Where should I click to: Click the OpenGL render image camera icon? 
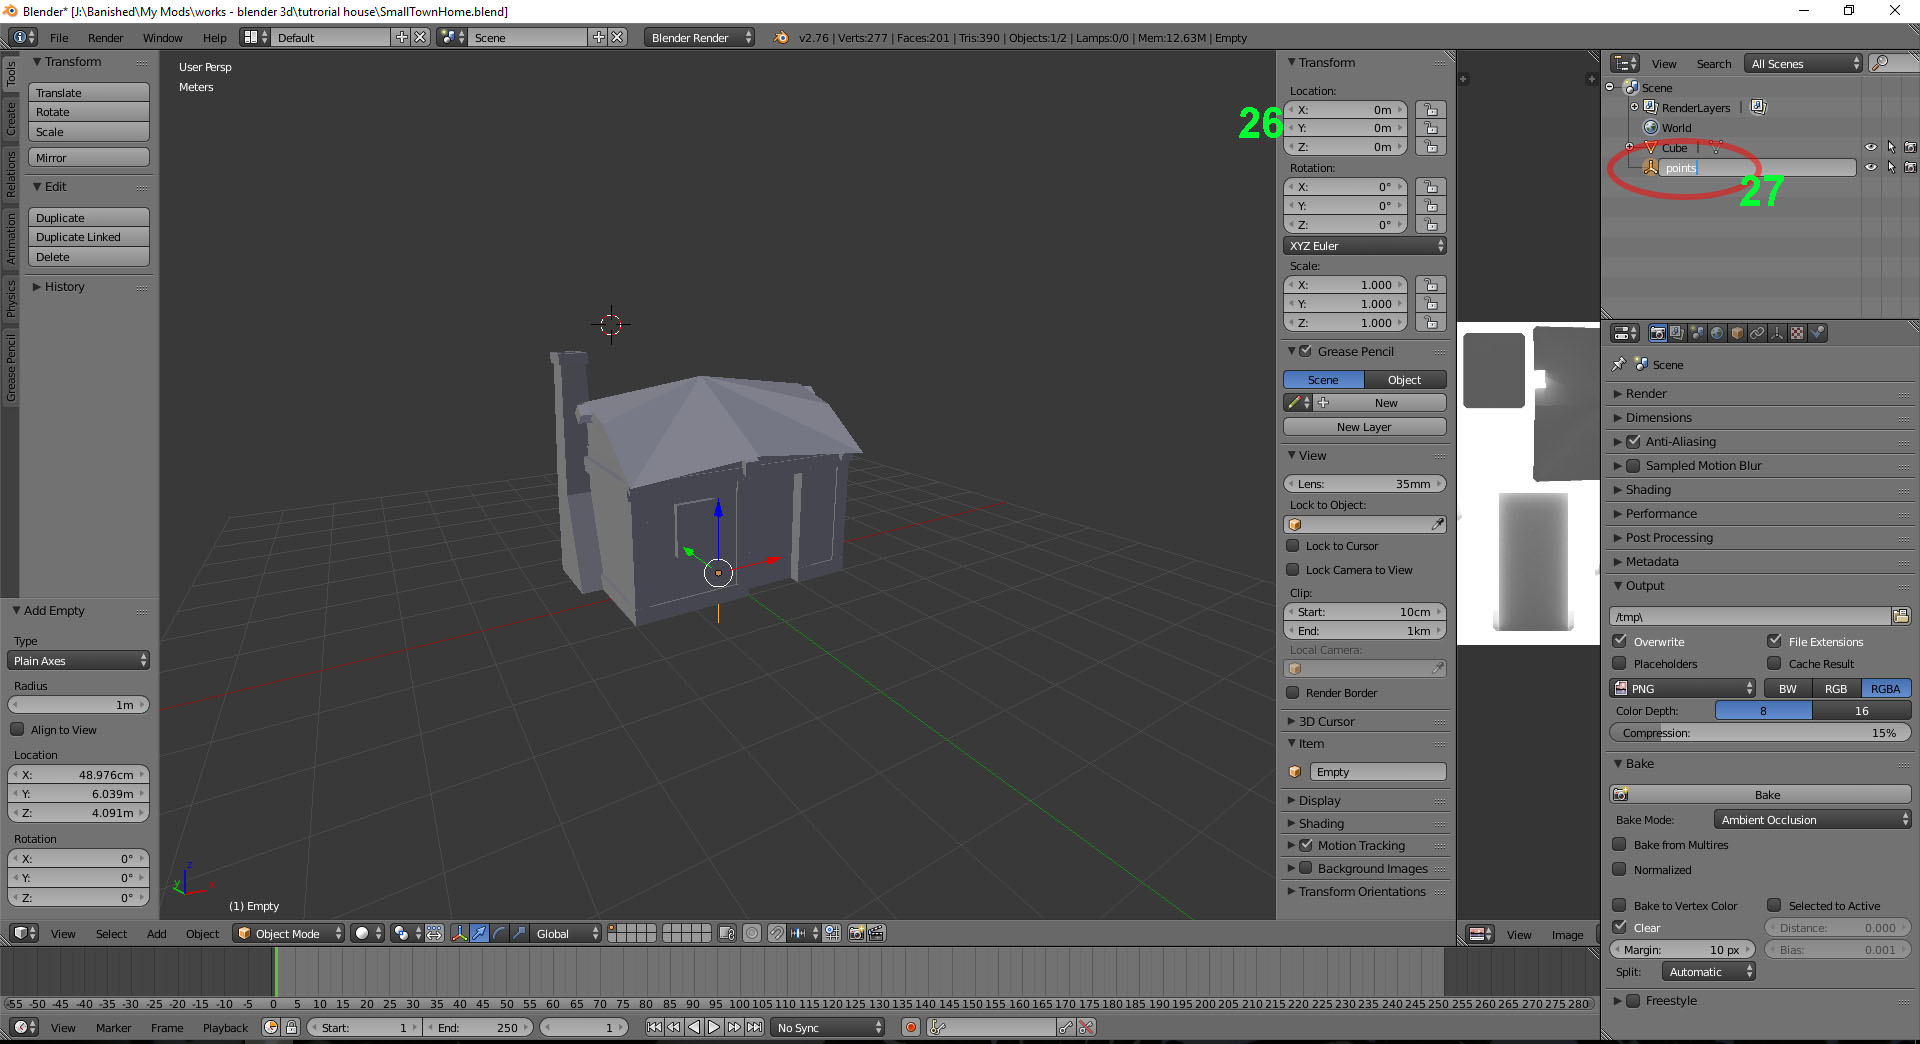(x=856, y=933)
